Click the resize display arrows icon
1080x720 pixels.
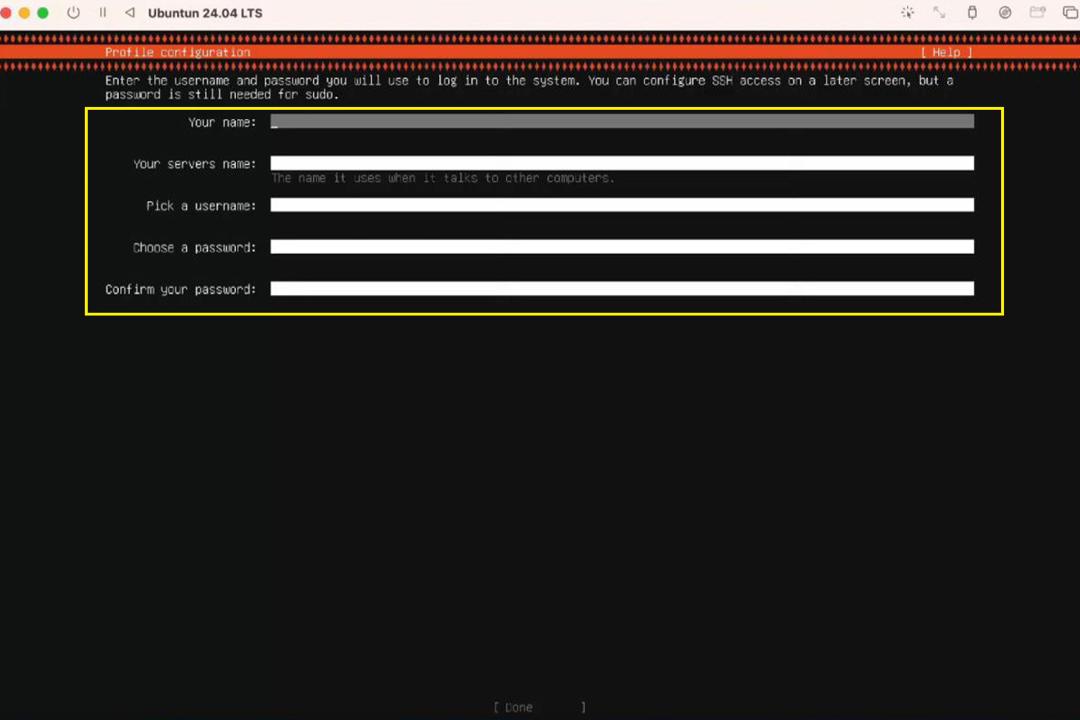click(939, 12)
